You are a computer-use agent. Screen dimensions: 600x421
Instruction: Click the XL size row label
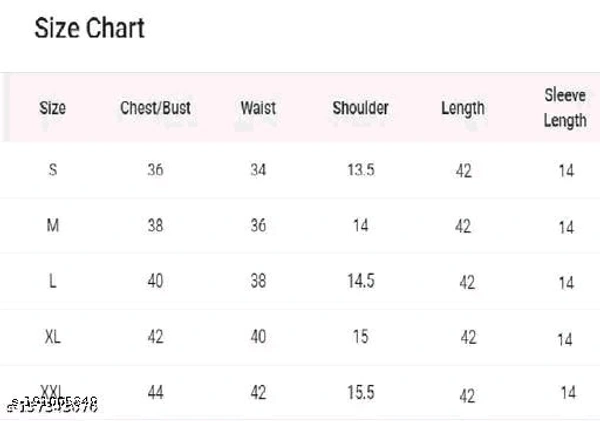(x=53, y=337)
